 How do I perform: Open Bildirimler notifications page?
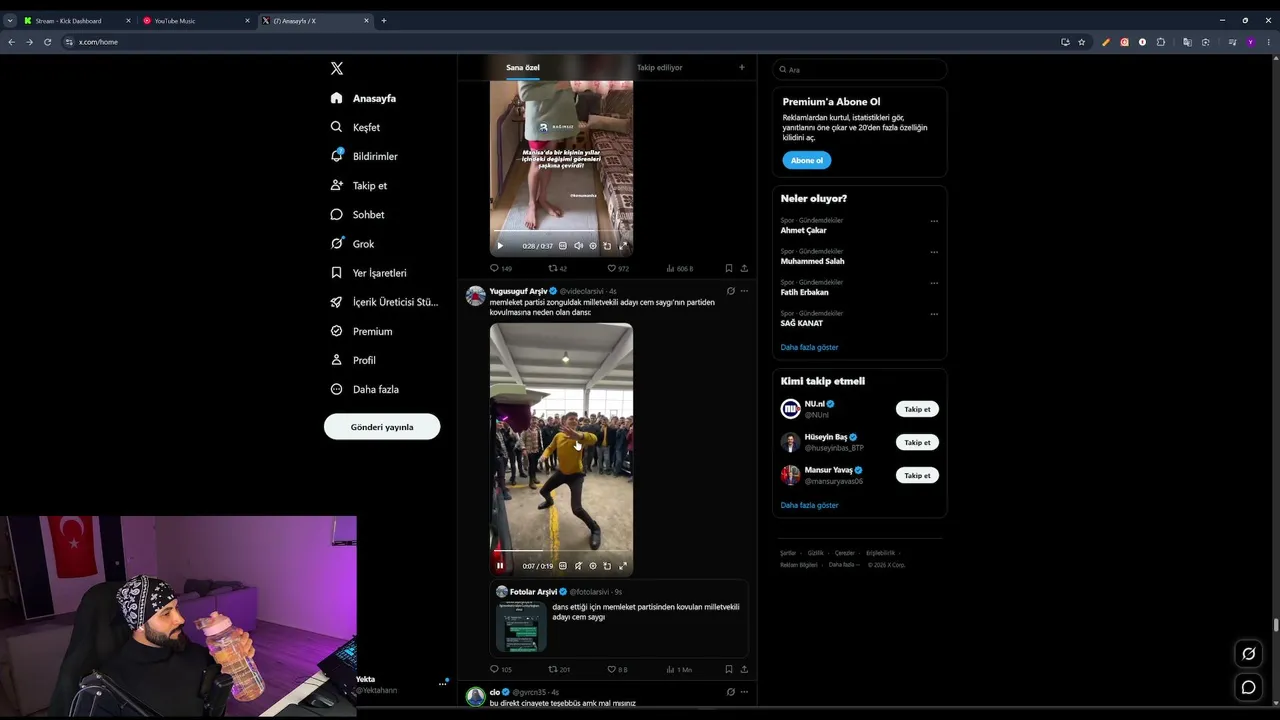pos(364,156)
